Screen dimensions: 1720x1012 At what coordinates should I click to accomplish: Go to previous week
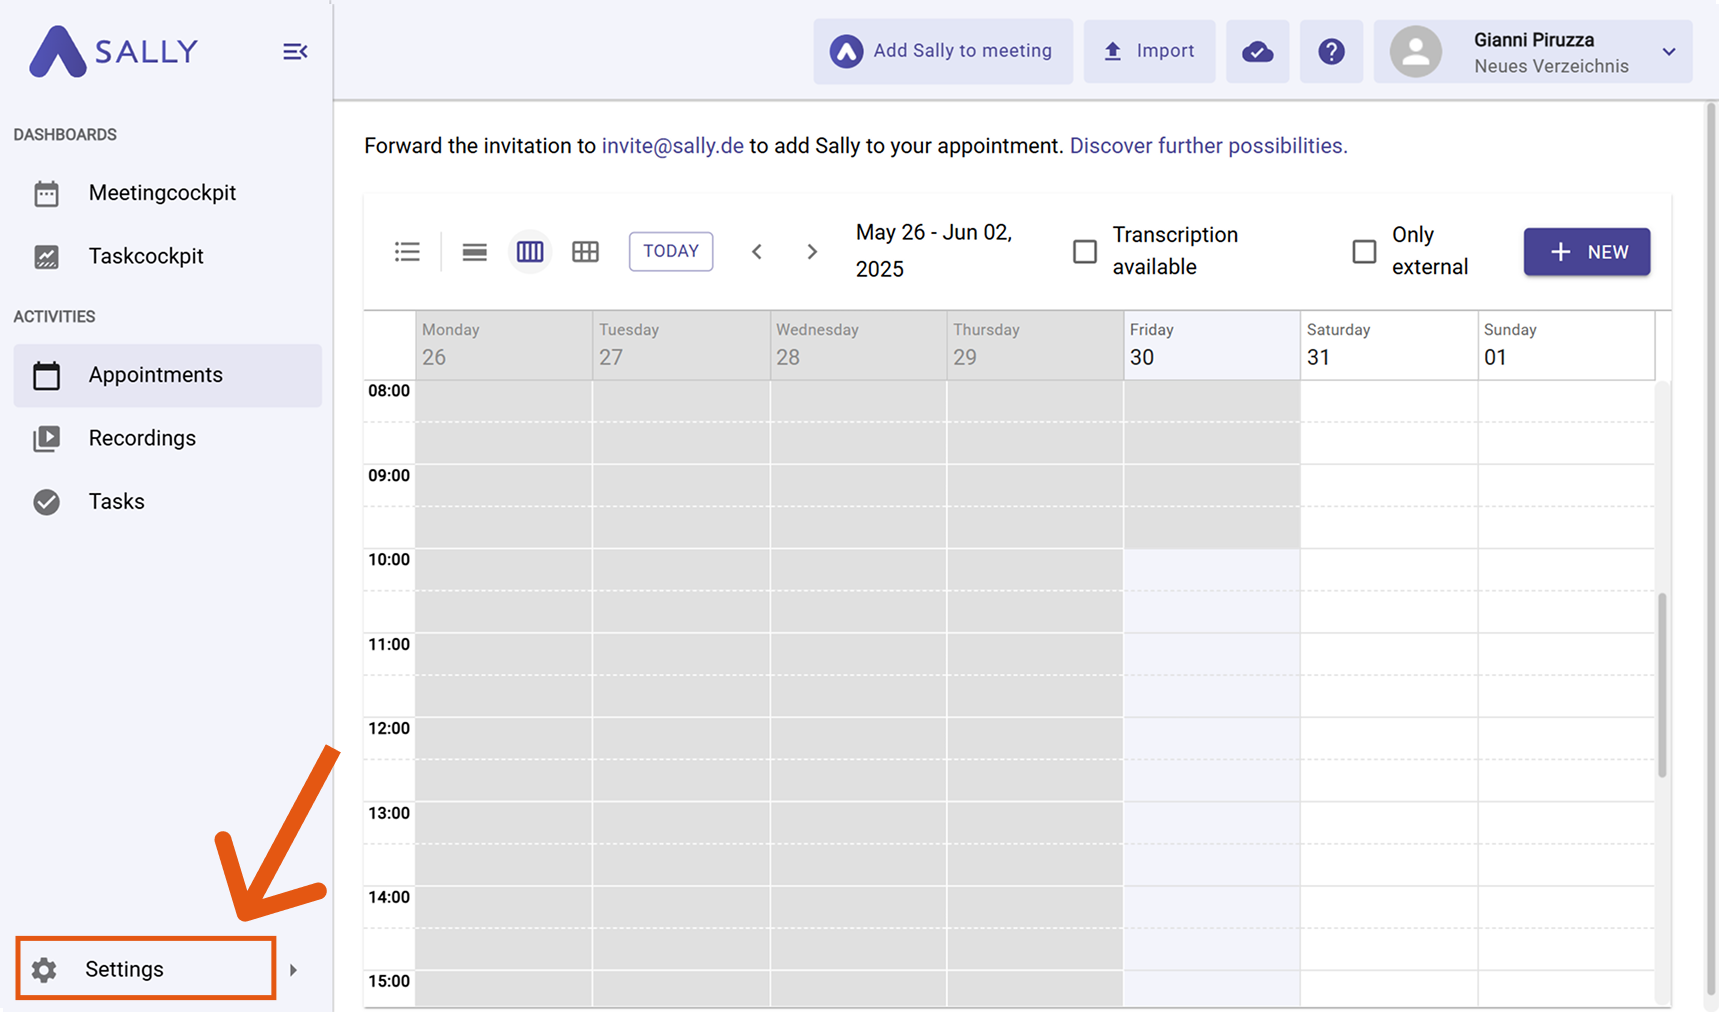pyautogui.click(x=757, y=252)
